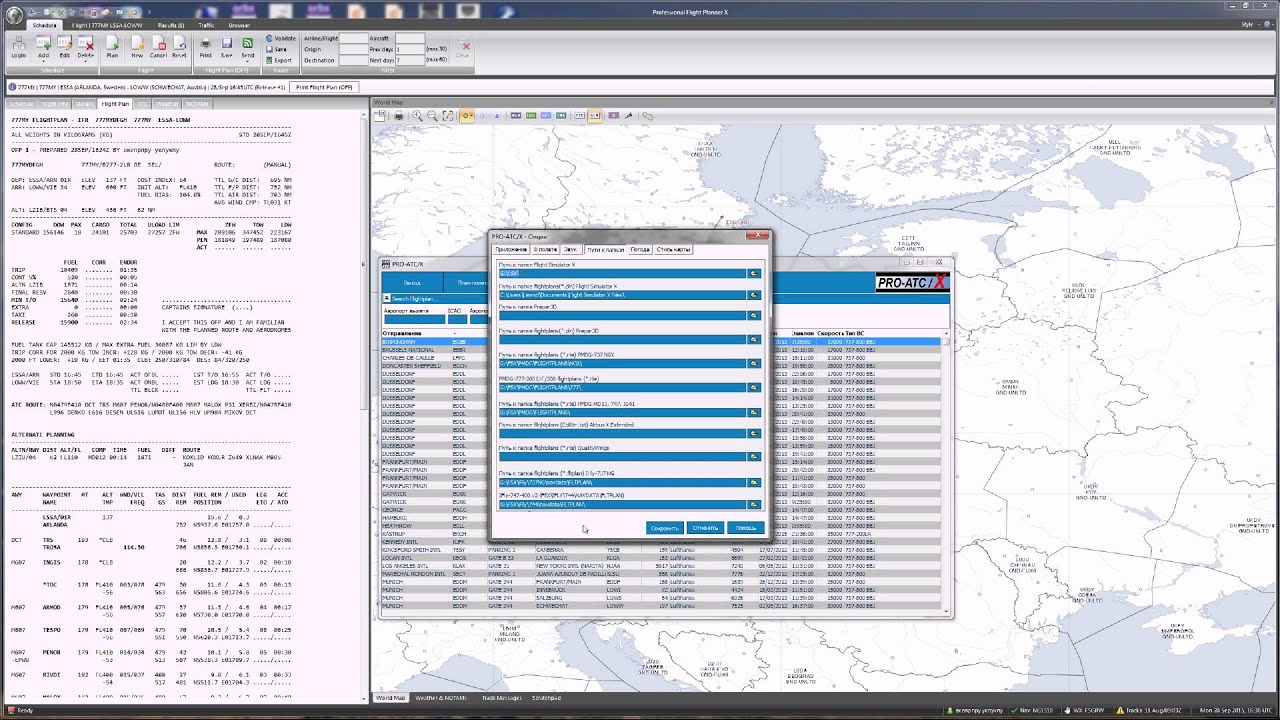Click the PMDG-777-200 flightplans path field
Screen dimensions: 1280x720
(622, 386)
